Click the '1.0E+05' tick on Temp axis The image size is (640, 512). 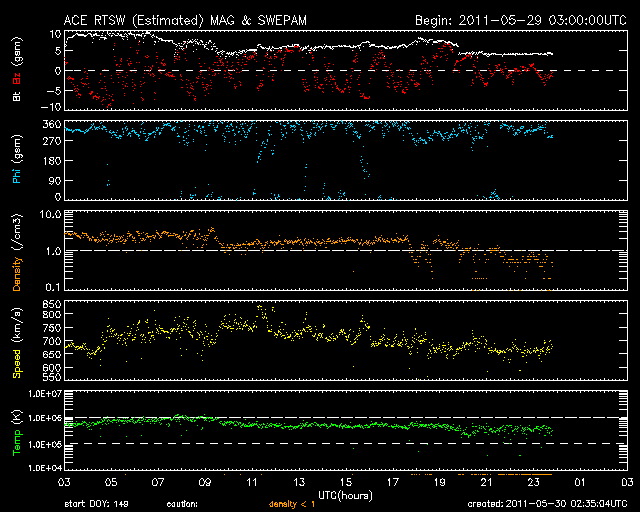tap(45, 444)
